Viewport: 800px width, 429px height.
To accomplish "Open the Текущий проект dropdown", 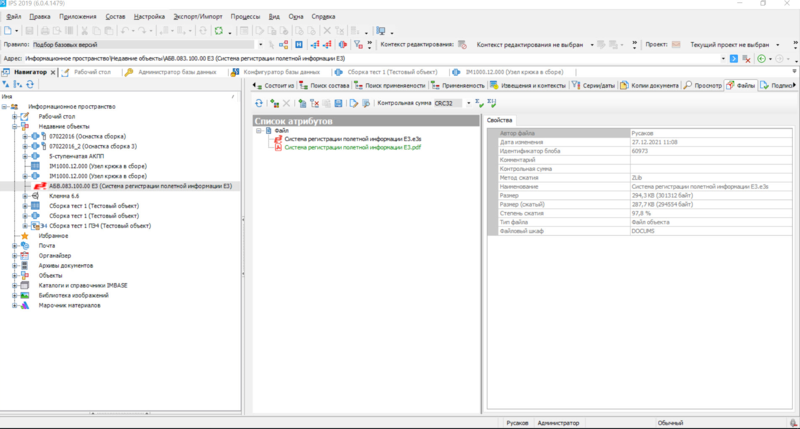I will pos(776,45).
